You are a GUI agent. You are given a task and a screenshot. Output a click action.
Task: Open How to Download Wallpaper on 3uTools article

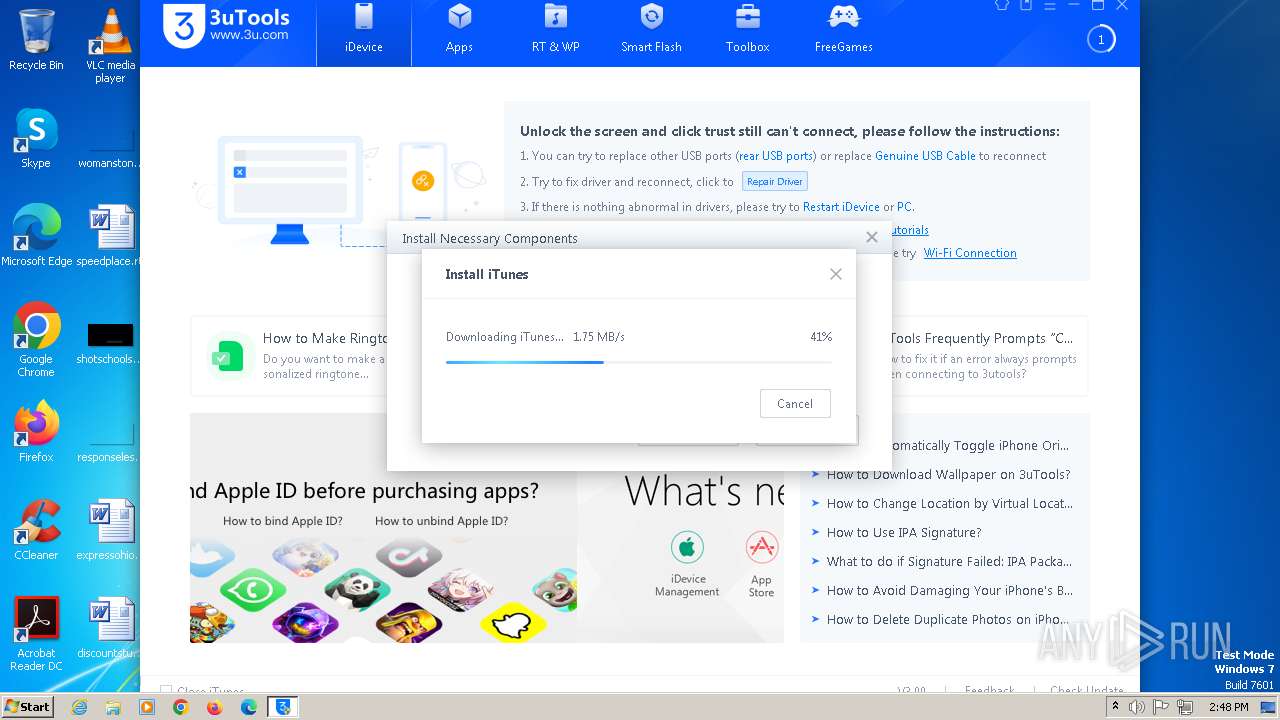(948, 475)
